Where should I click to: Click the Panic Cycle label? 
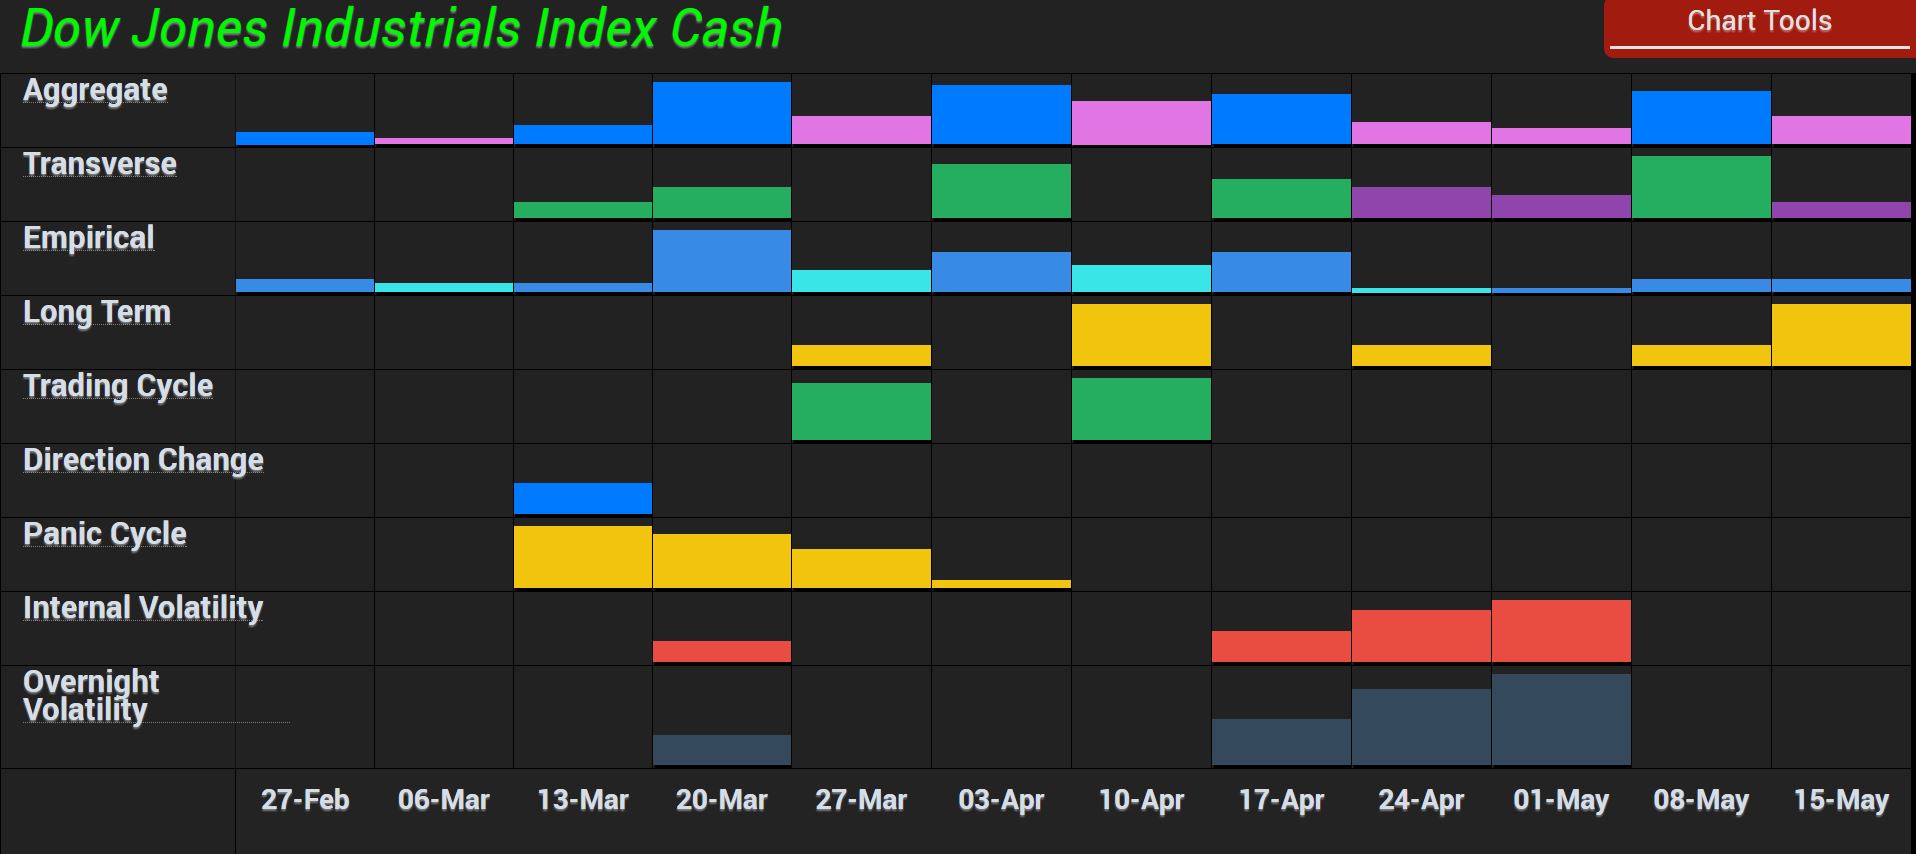[104, 534]
